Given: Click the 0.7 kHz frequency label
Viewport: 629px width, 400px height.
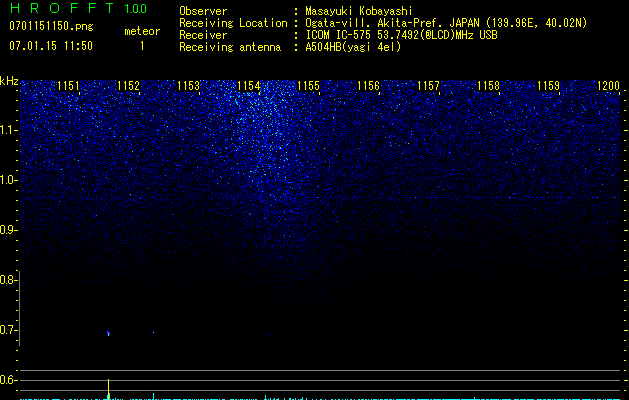Looking at the screenshot, I should tap(7, 330).
